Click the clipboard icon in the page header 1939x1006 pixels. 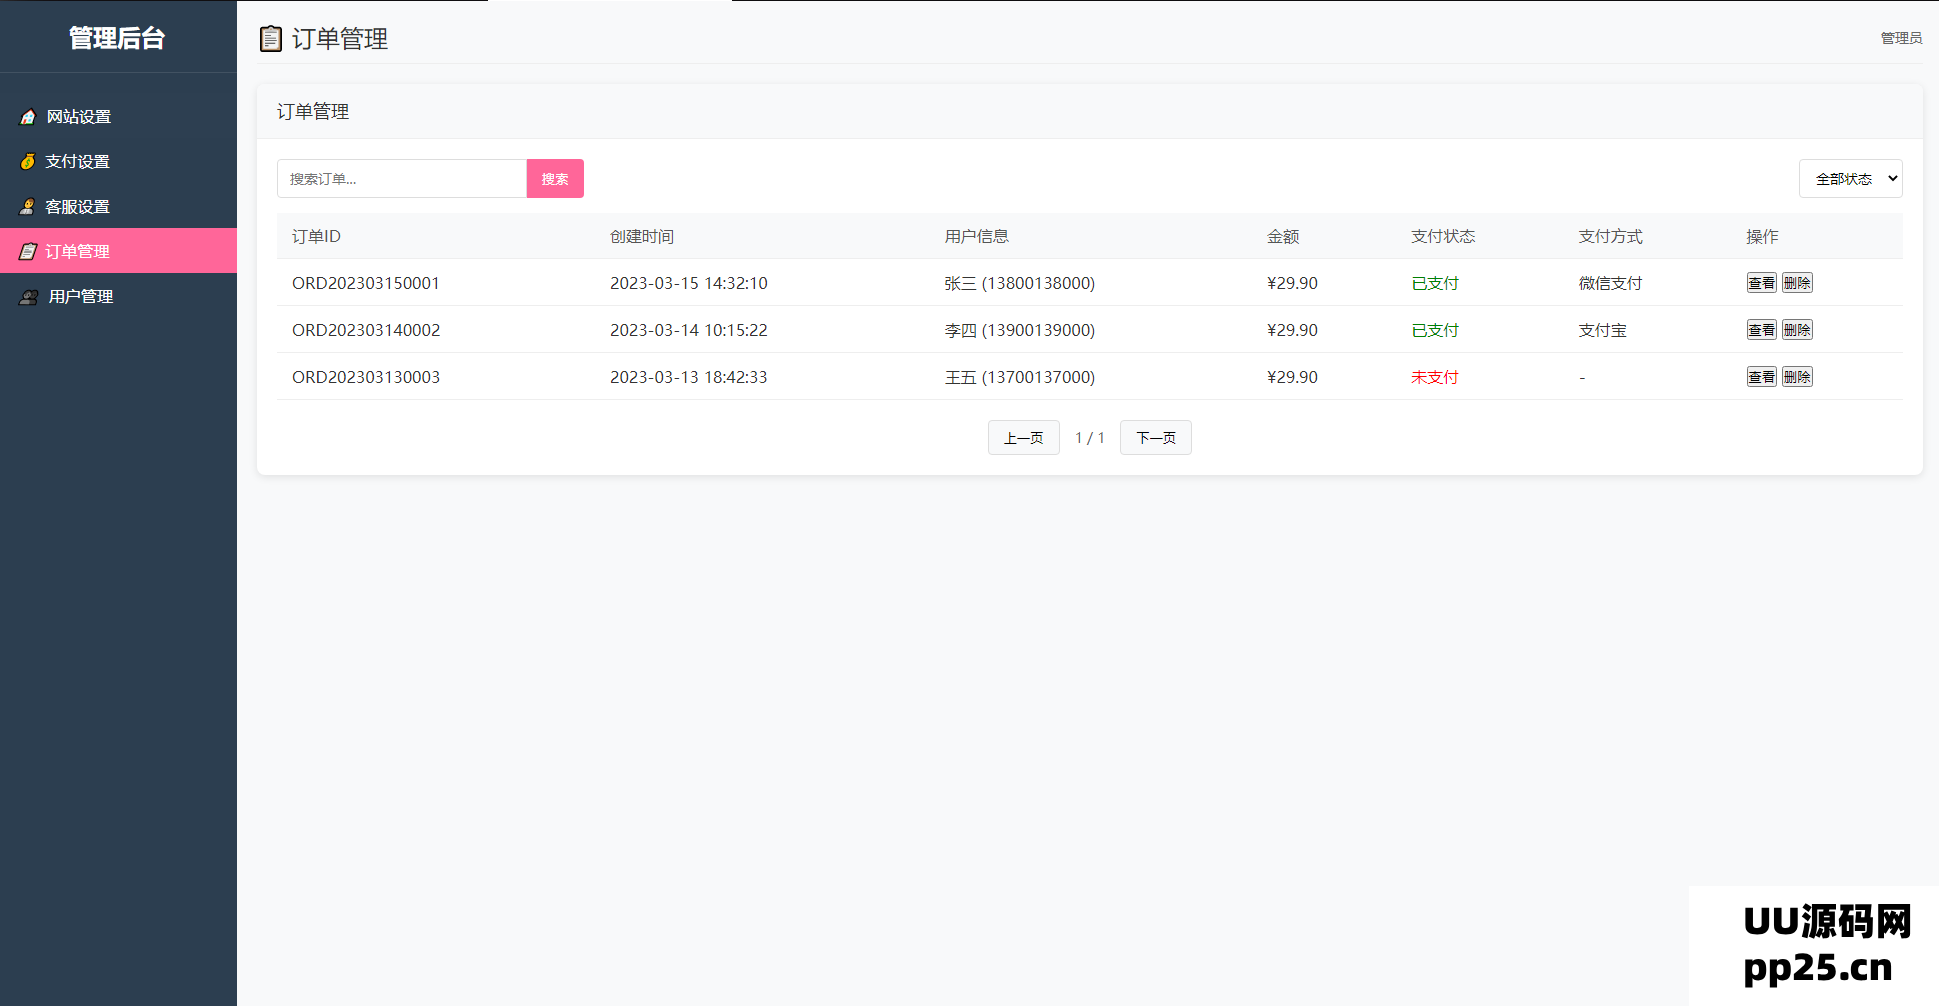tap(270, 39)
